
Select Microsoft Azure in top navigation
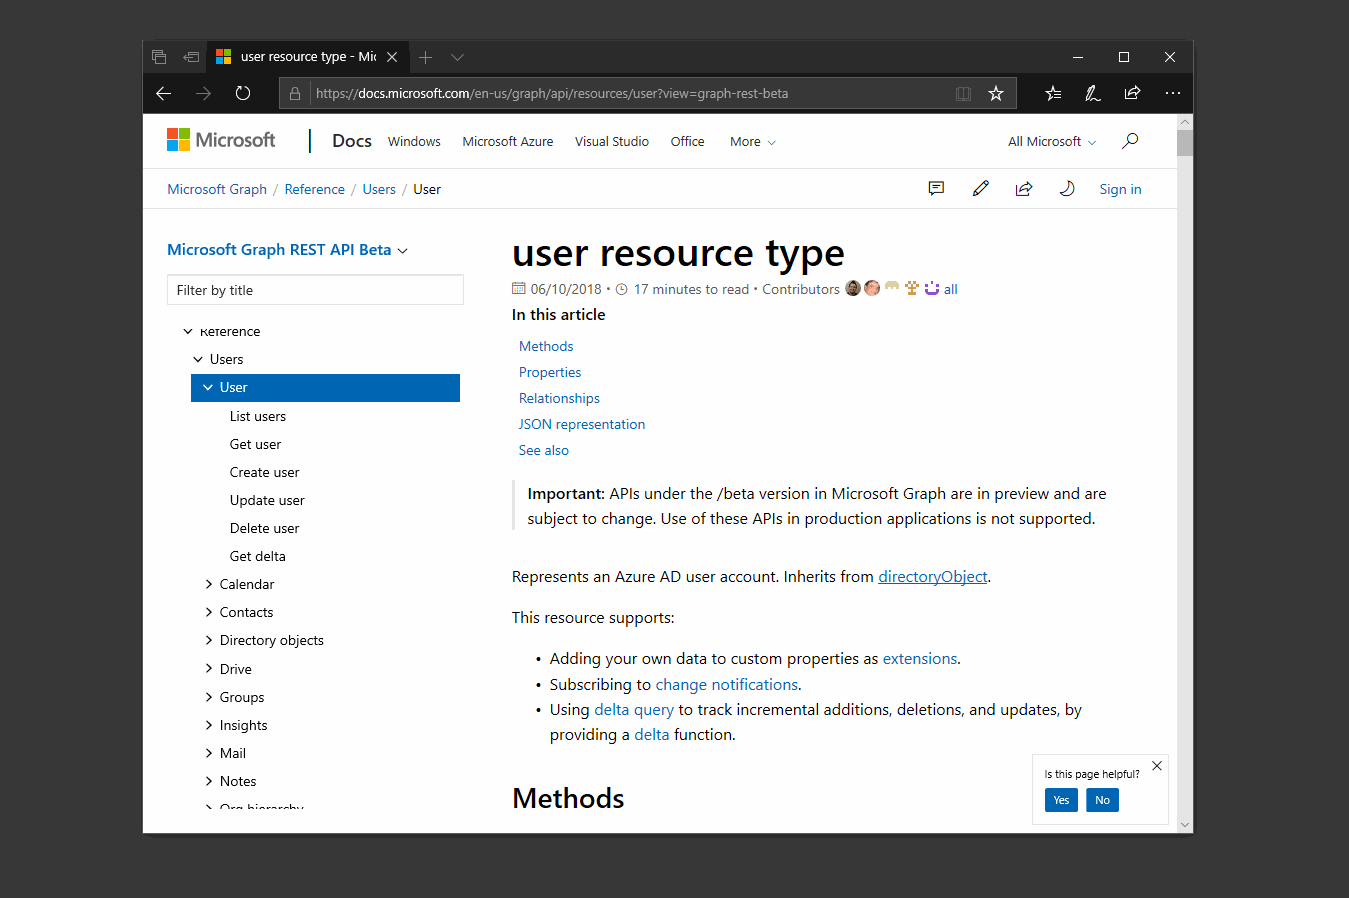pos(507,141)
